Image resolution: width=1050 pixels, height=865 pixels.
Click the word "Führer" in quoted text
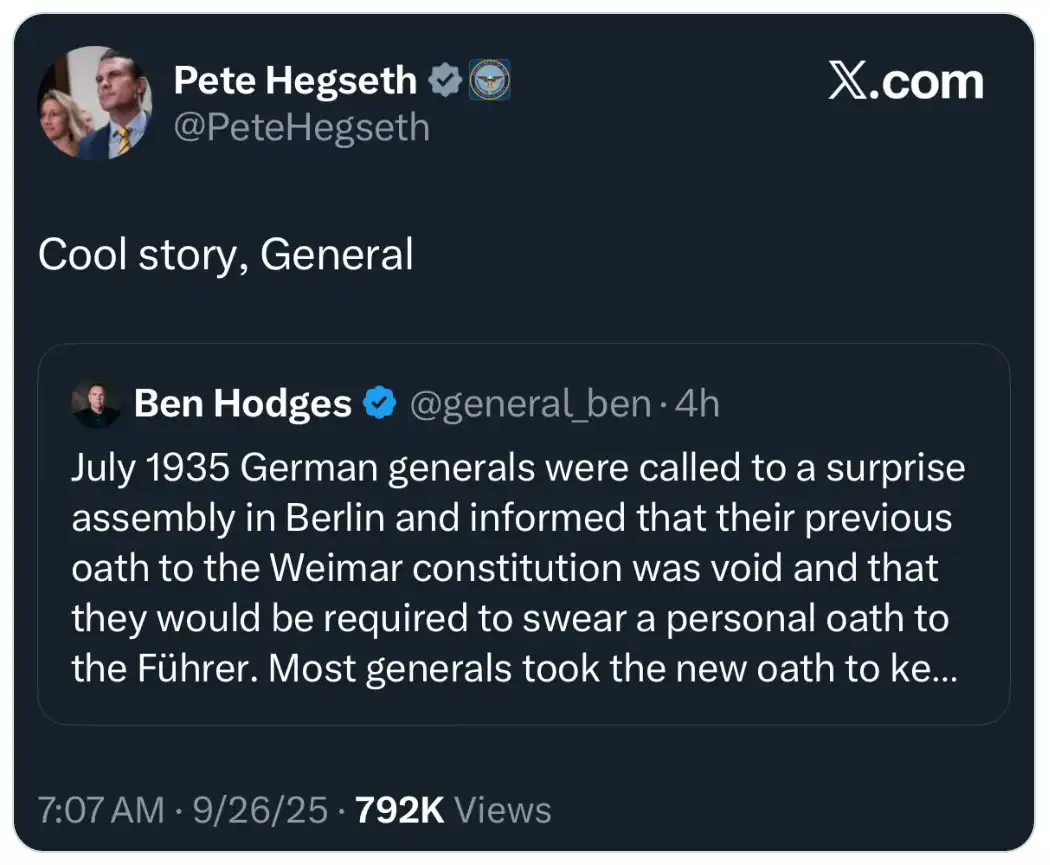(194, 669)
